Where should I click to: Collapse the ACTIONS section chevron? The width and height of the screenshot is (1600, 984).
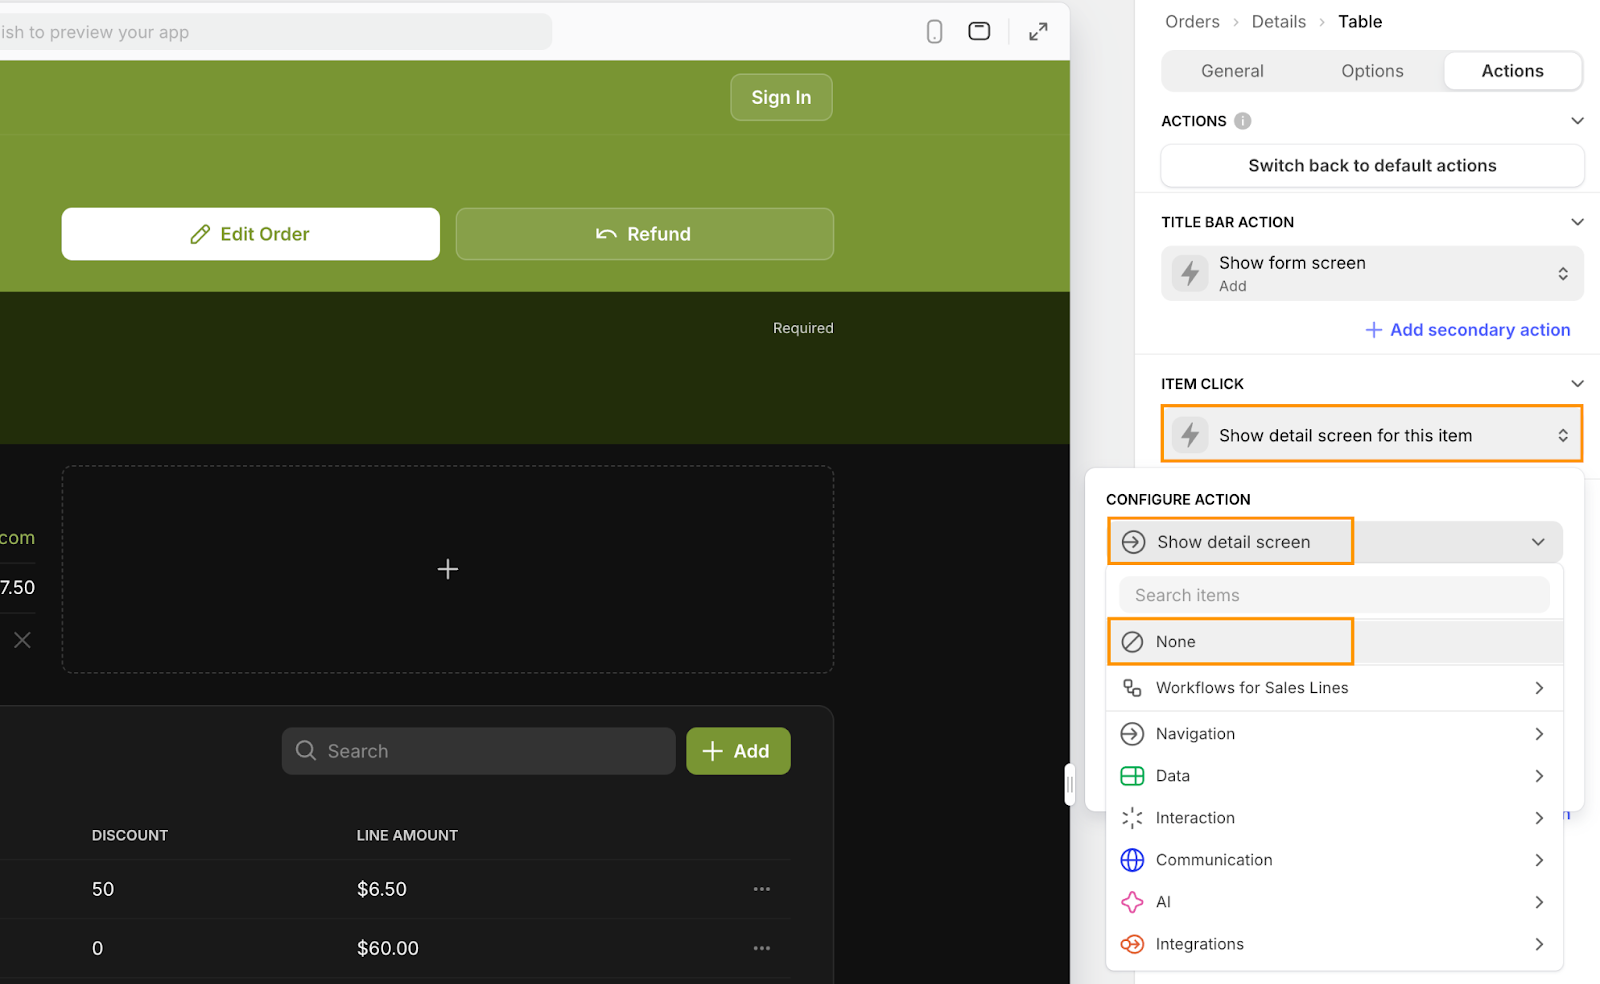pos(1577,121)
